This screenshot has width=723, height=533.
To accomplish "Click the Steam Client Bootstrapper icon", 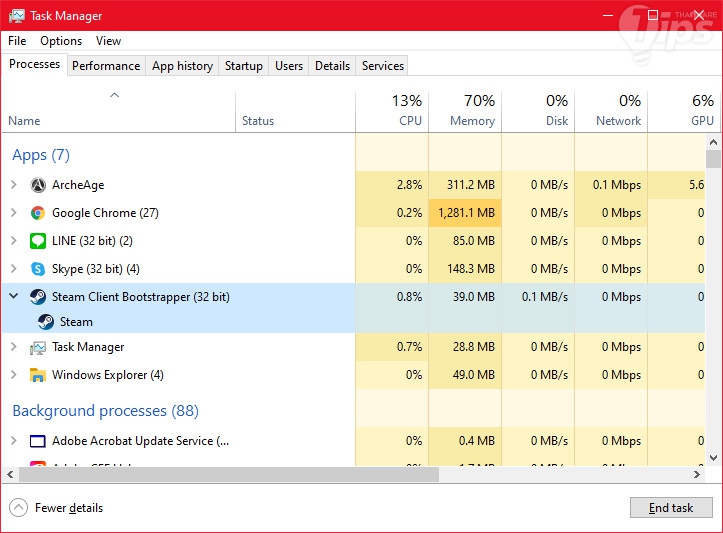I will pyautogui.click(x=38, y=297).
